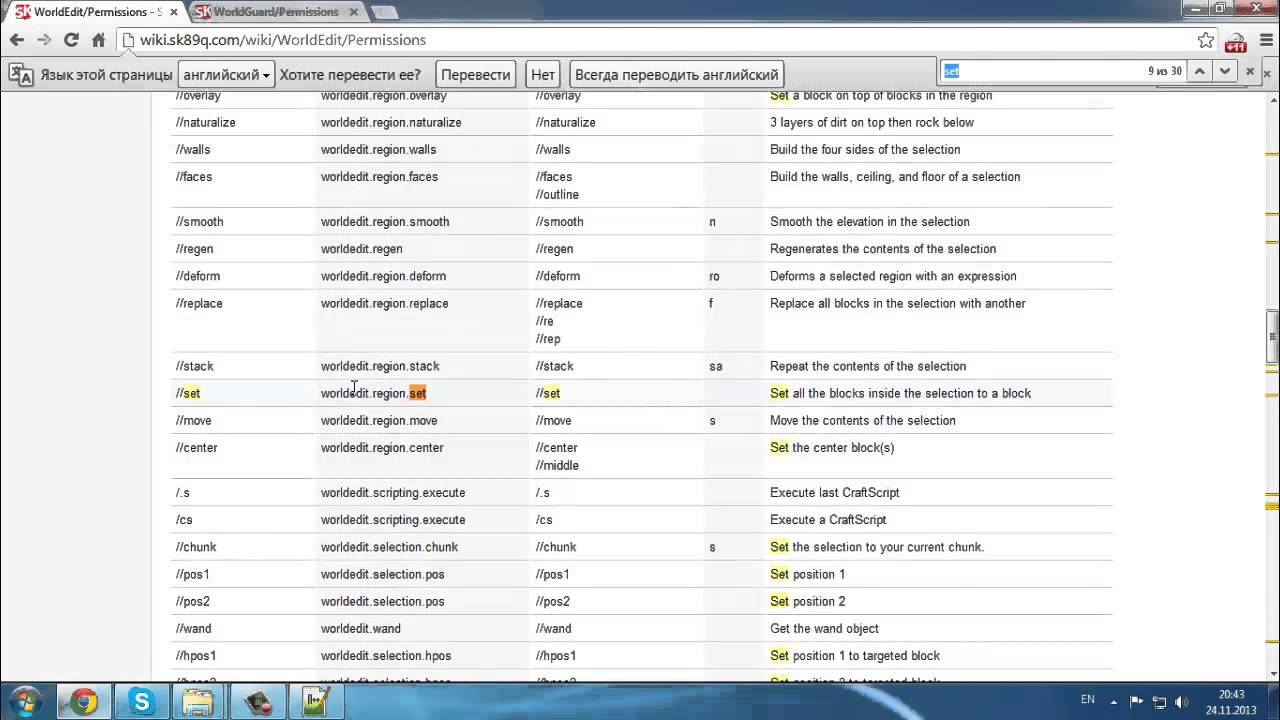This screenshot has height=720, width=1280.
Task: Go back to the previous page
Action: pos(16,40)
